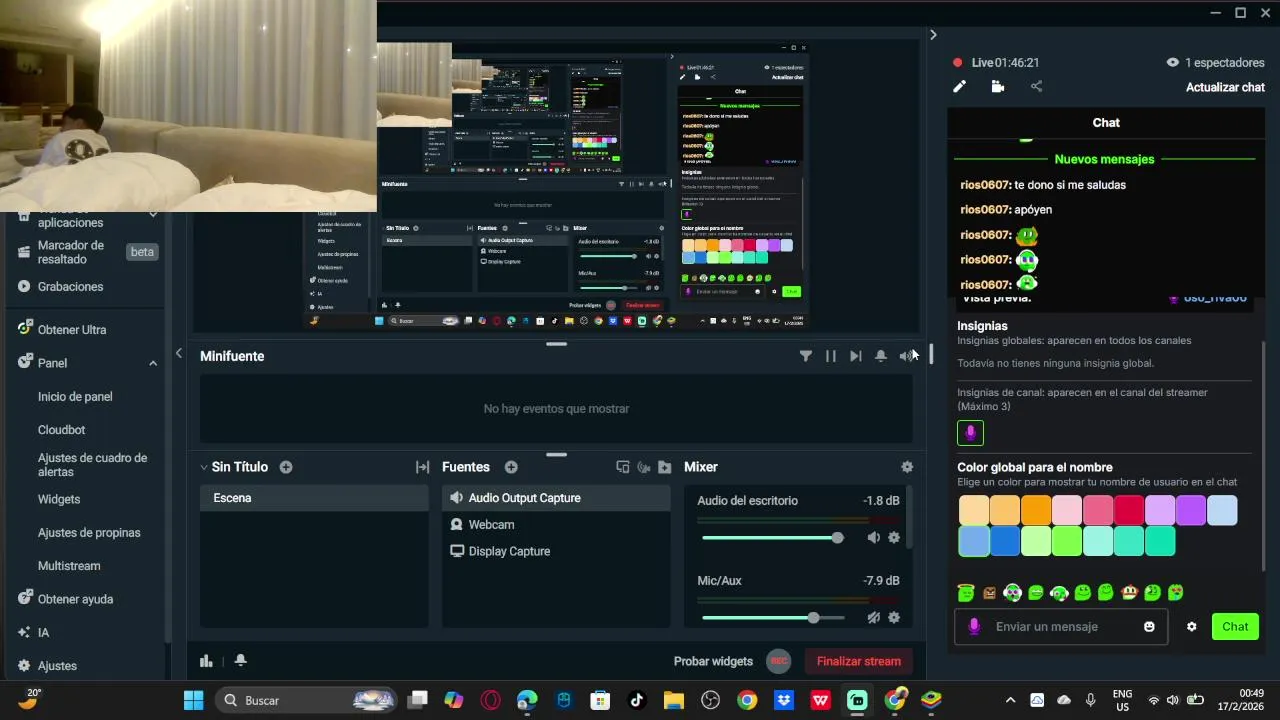
Task: Open Ajustes de cuadro de alertas
Action: pyautogui.click(x=92, y=465)
